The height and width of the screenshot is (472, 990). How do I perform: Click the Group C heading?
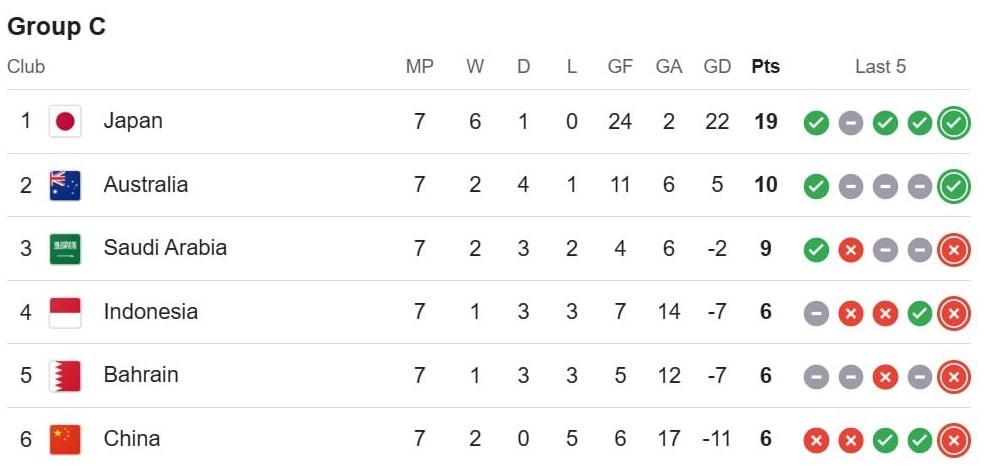56,27
